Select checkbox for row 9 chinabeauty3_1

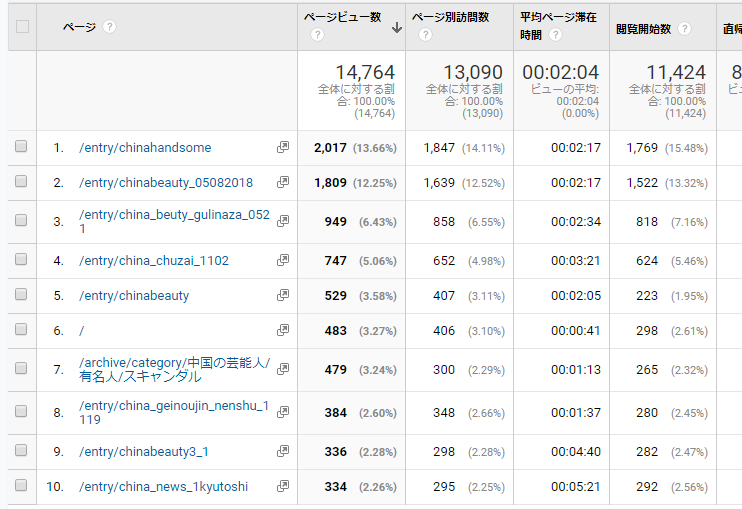(21, 450)
